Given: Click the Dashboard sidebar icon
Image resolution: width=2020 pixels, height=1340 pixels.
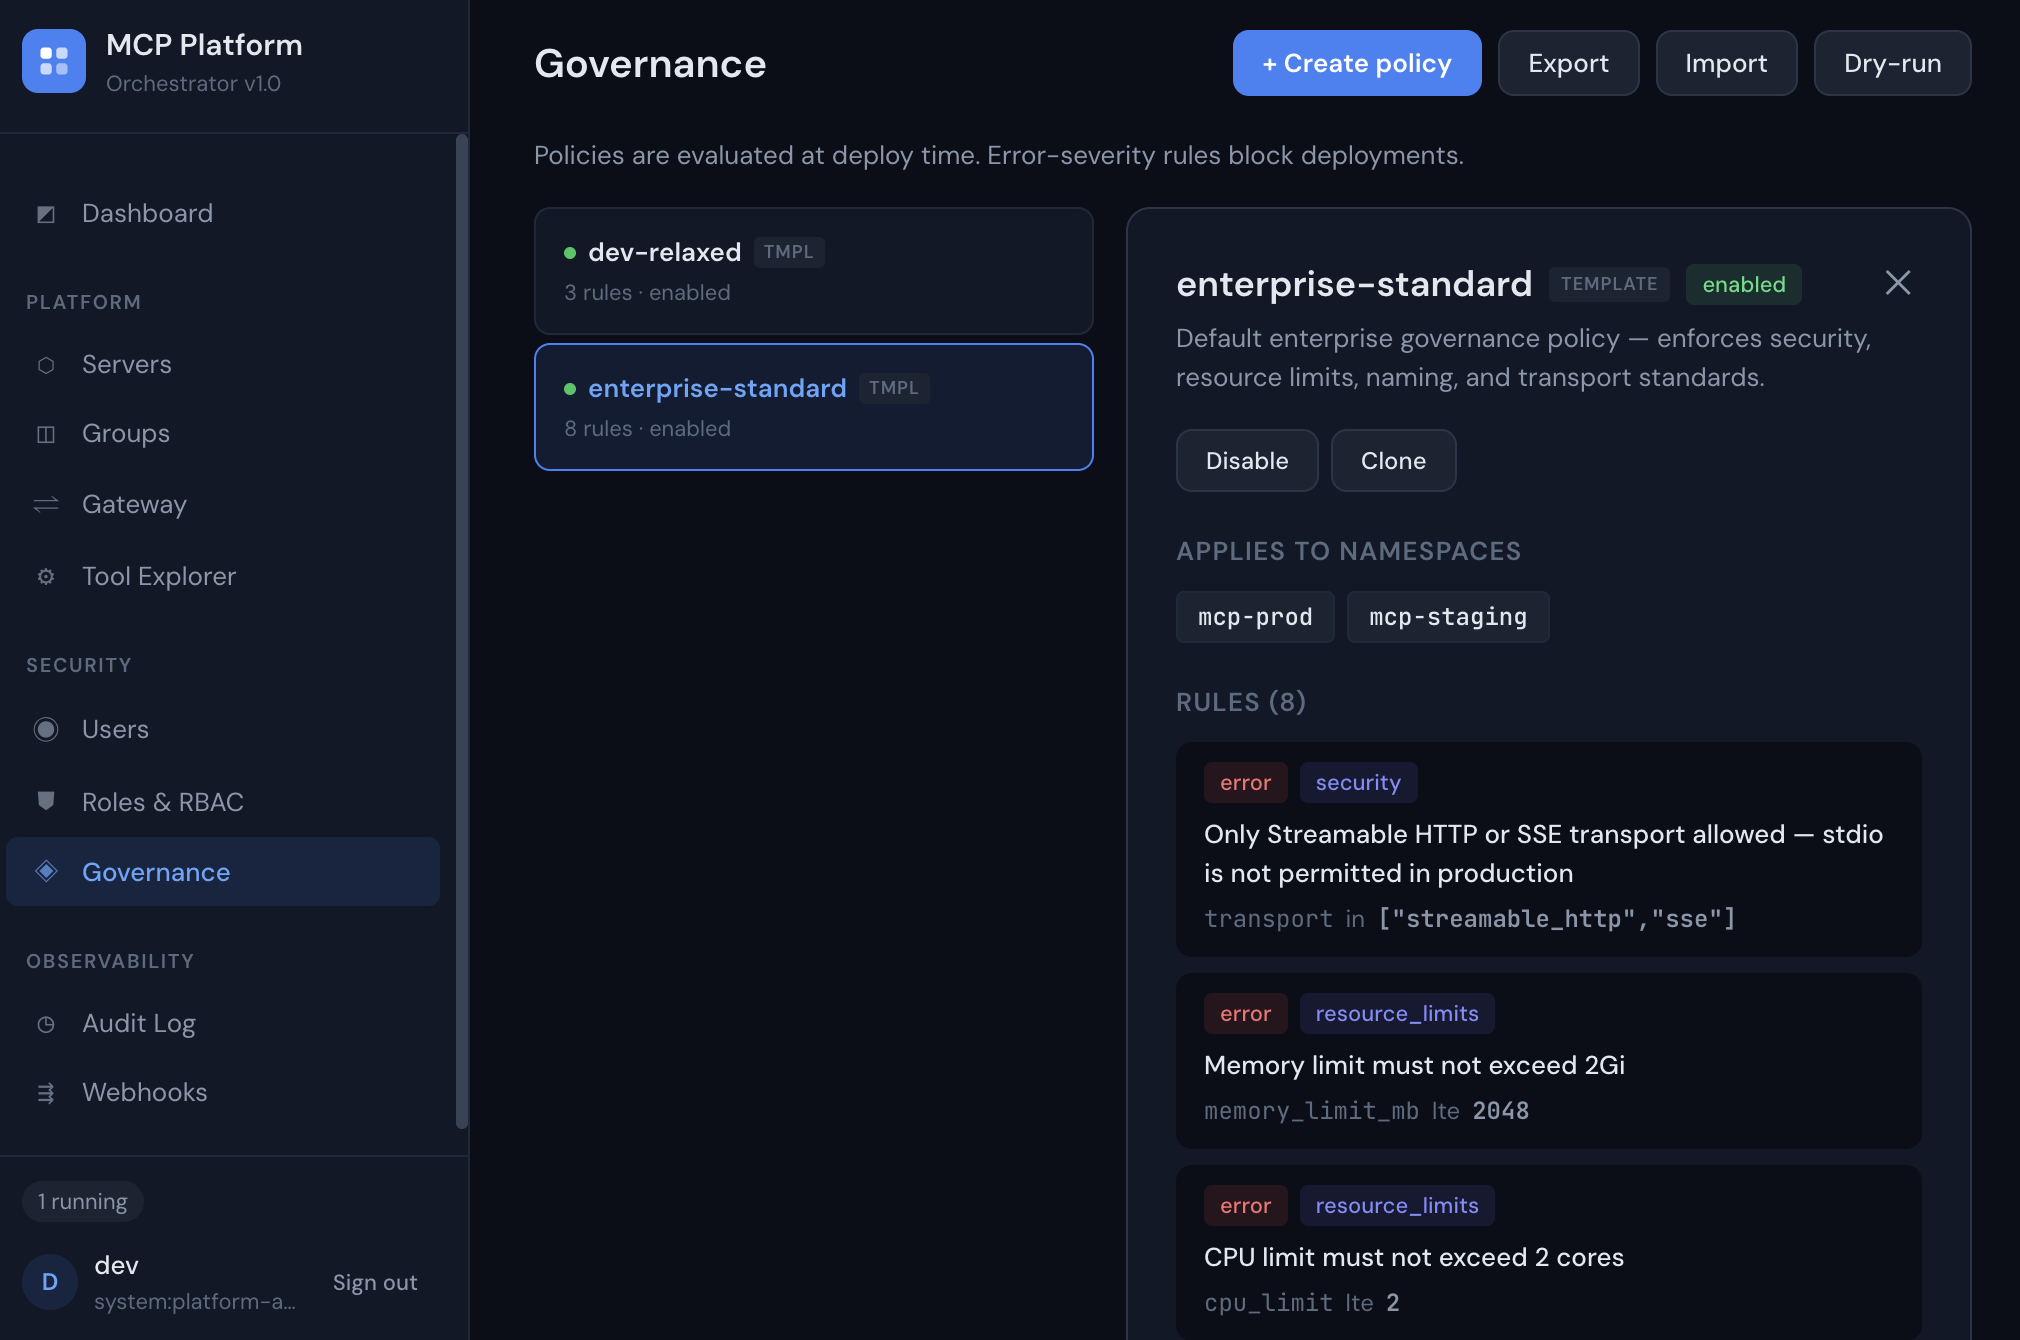Looking at the screenshot, I should tap(46, 214).
